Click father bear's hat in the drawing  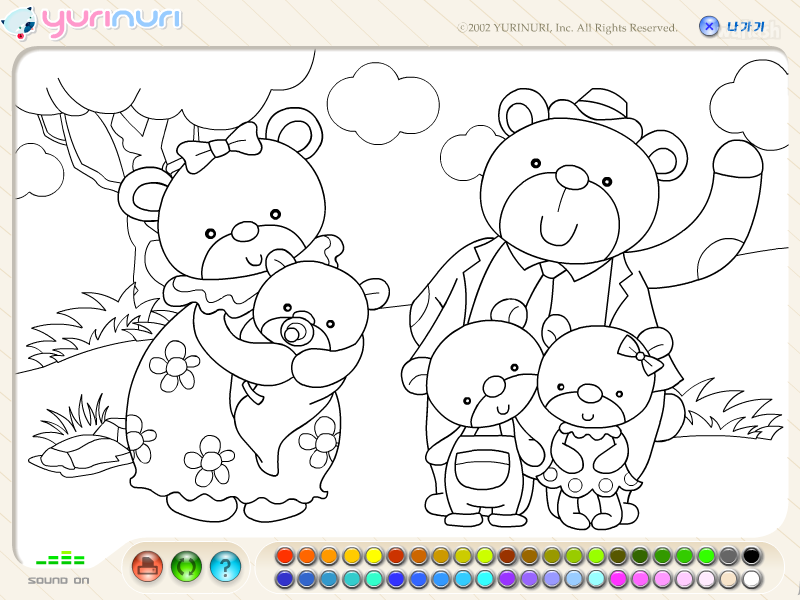pos(597,112)
